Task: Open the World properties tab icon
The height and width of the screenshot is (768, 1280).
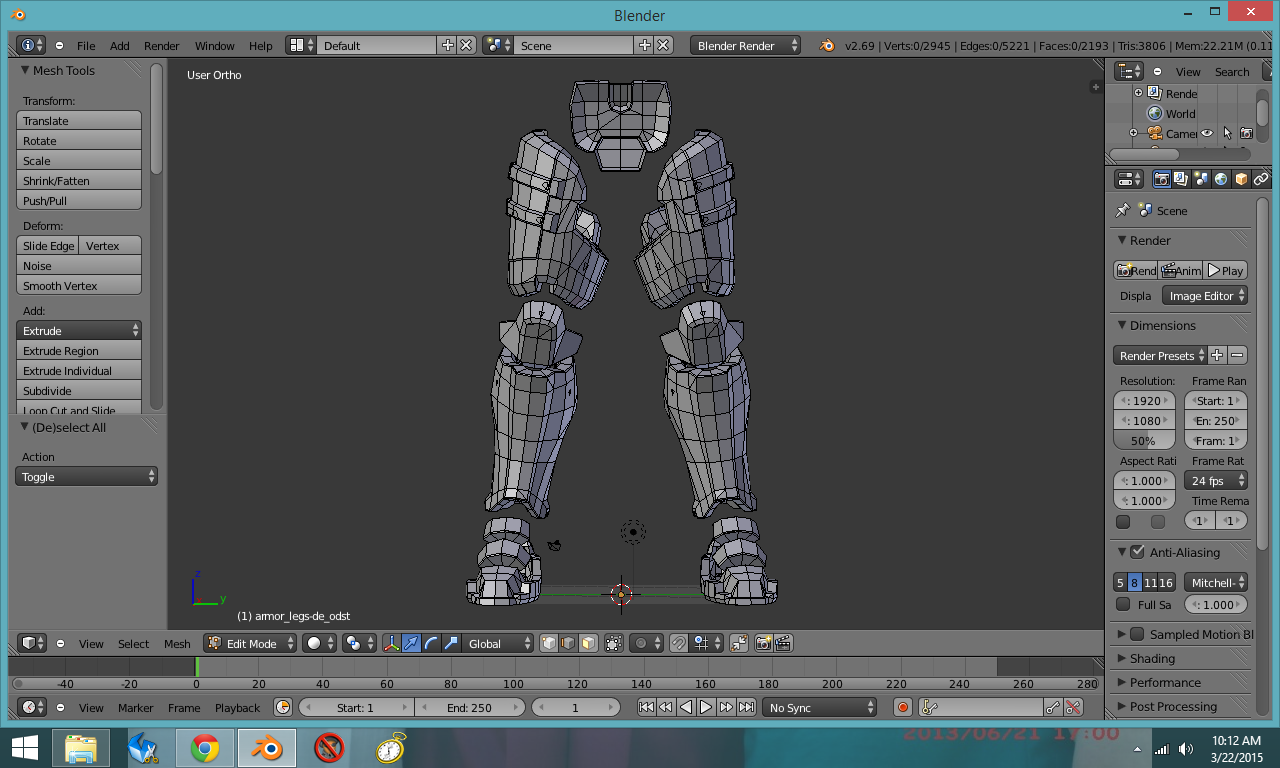Action: coord(1221,180)
